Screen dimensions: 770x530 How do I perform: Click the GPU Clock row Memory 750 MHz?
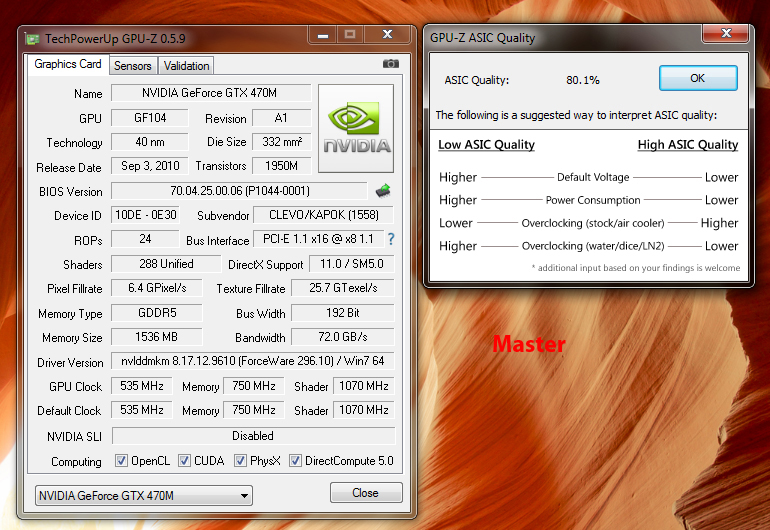click(254, 386)
